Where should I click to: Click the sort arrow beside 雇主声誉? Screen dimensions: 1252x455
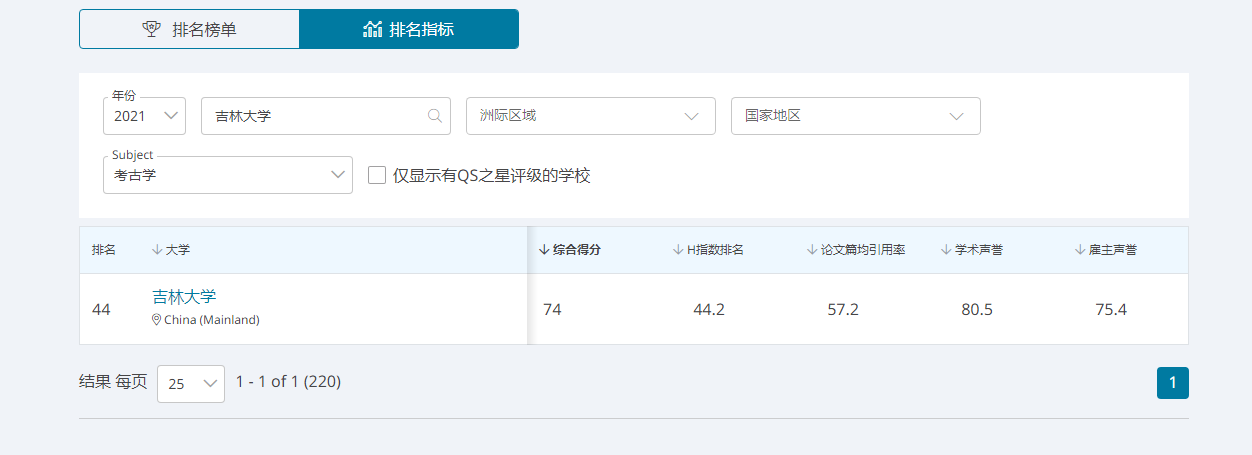point(1080,250)
